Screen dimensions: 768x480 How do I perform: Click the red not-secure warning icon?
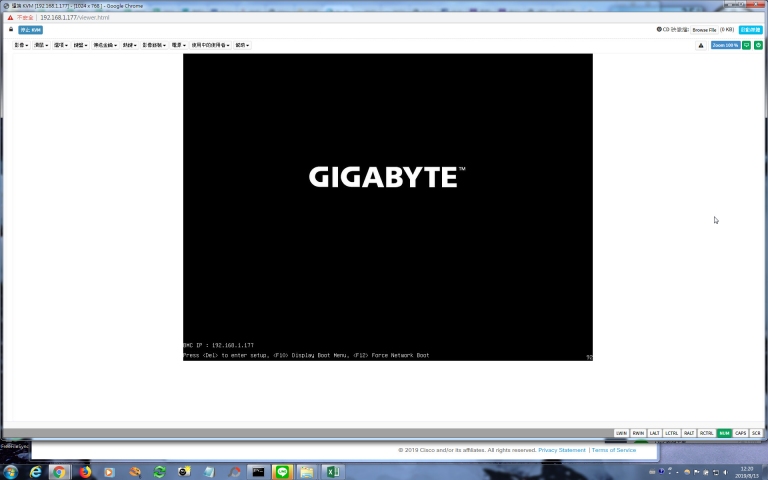point(10,17)
